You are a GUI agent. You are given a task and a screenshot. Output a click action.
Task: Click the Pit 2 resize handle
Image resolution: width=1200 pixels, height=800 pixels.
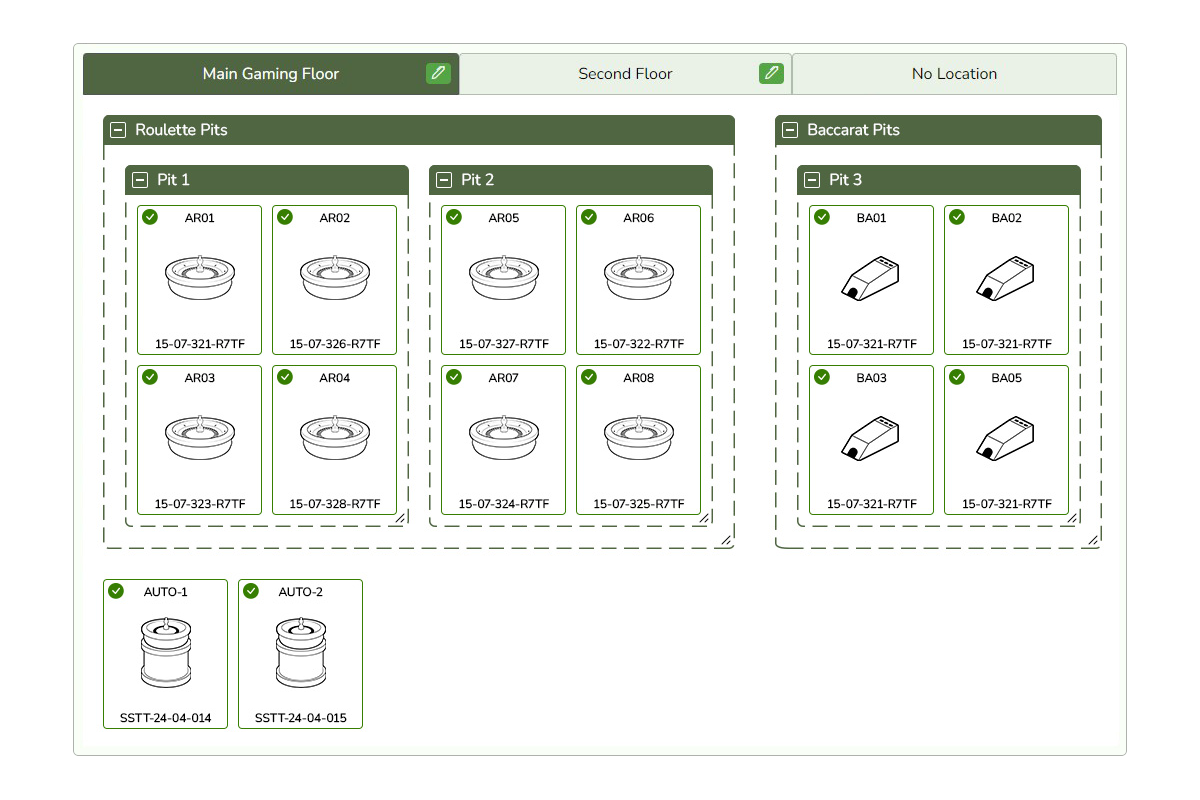pos(704,518)
